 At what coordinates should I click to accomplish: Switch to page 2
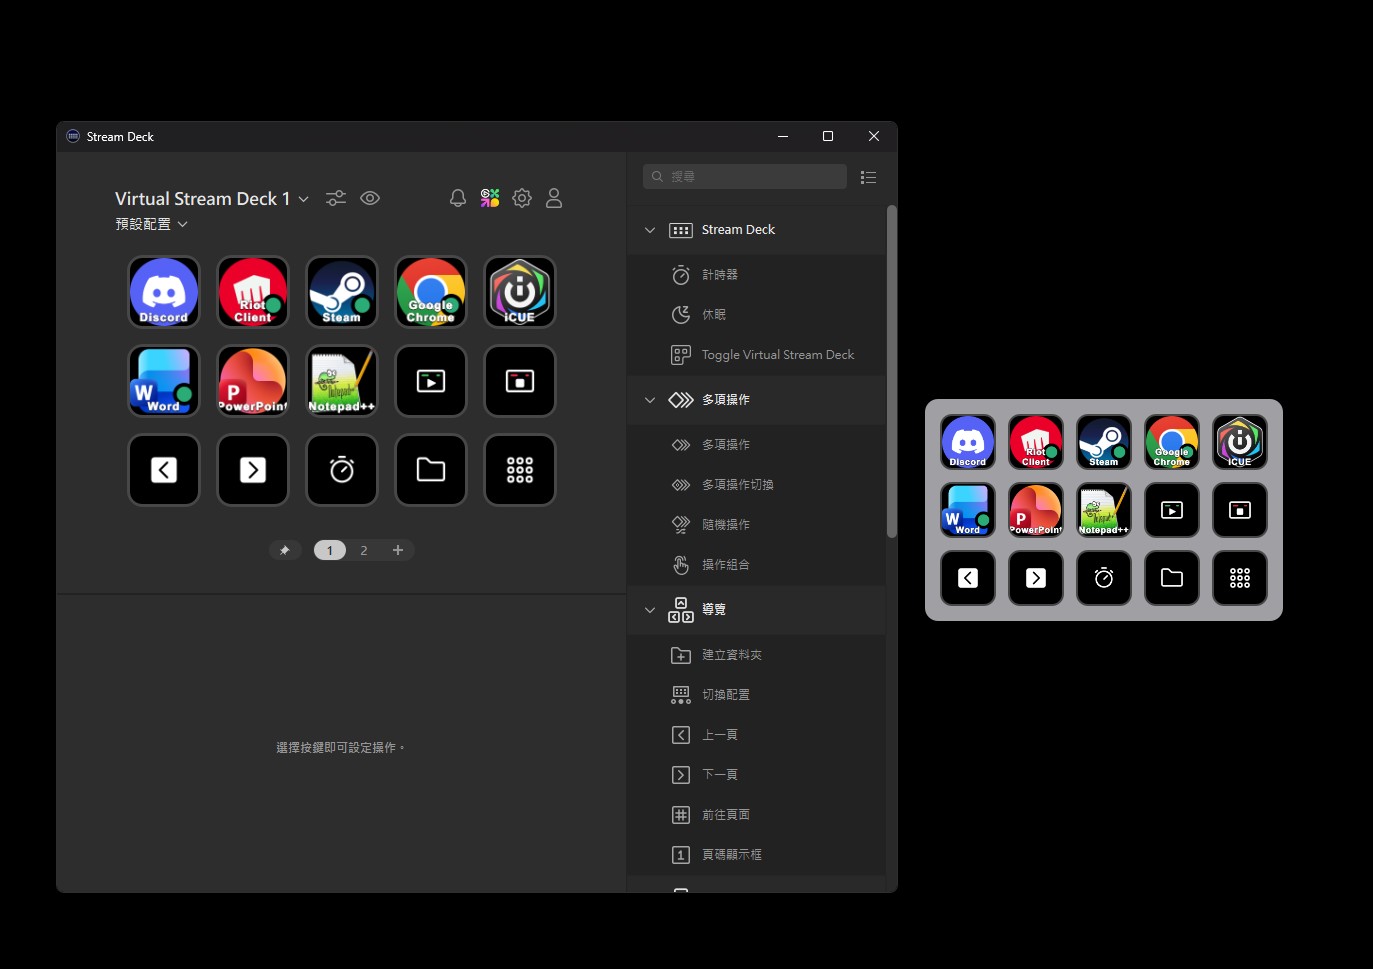(x=364, y=550)
